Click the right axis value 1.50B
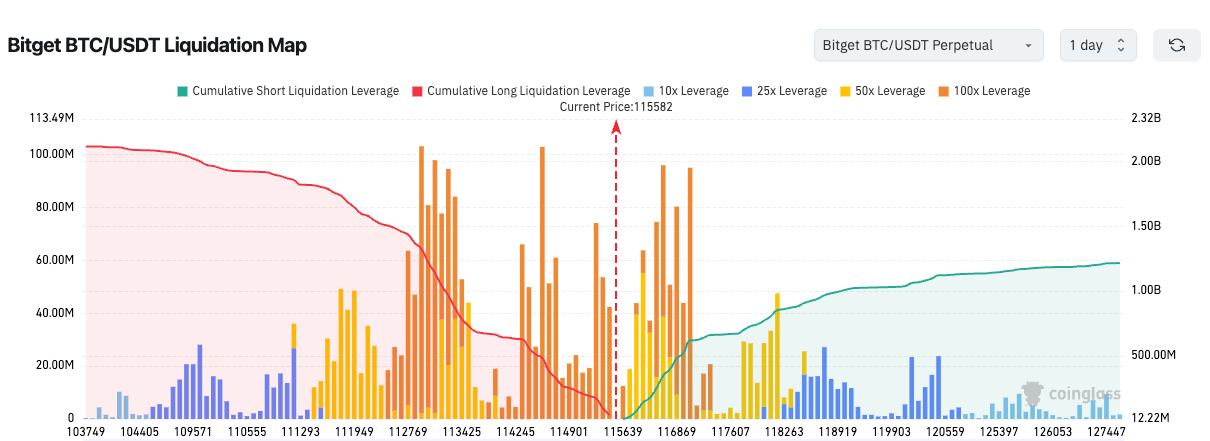 pyautogui.click(x=1146, y=226)
